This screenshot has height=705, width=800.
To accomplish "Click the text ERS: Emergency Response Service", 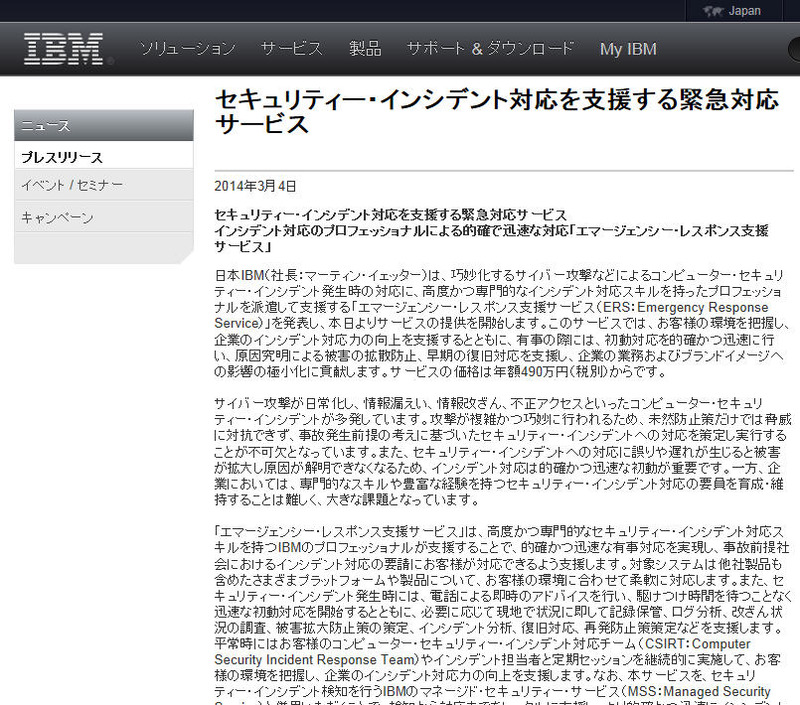I will [x=692, y=309].
